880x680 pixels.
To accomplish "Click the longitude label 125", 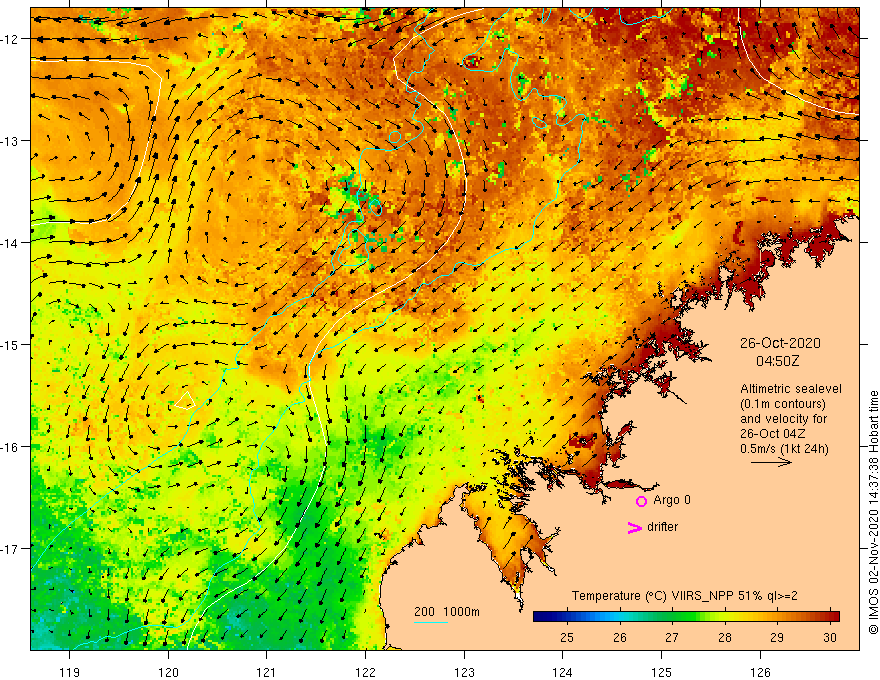I will point(662,672).
